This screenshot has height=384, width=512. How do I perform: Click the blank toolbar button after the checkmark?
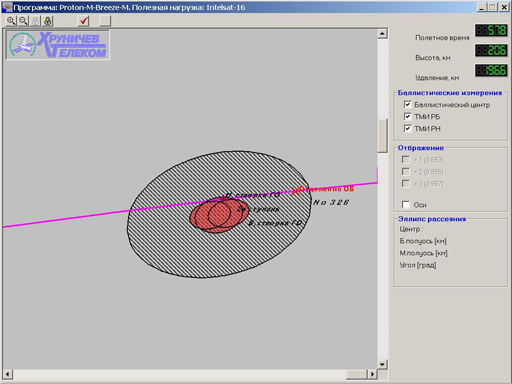(x=105, y=21)
